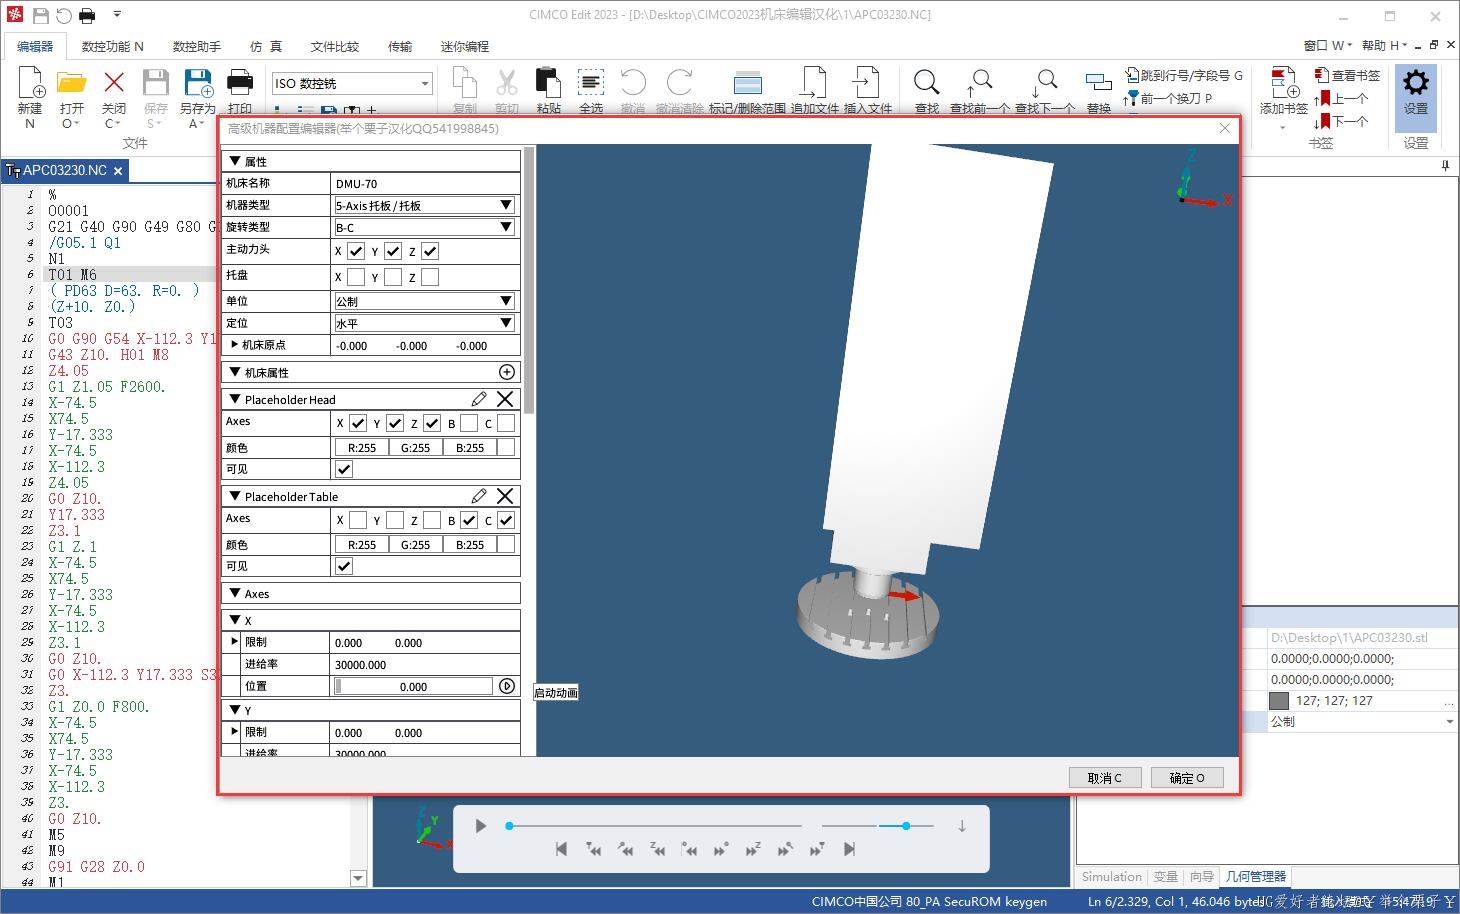Enable B axis for Placeholder Head

469,423
